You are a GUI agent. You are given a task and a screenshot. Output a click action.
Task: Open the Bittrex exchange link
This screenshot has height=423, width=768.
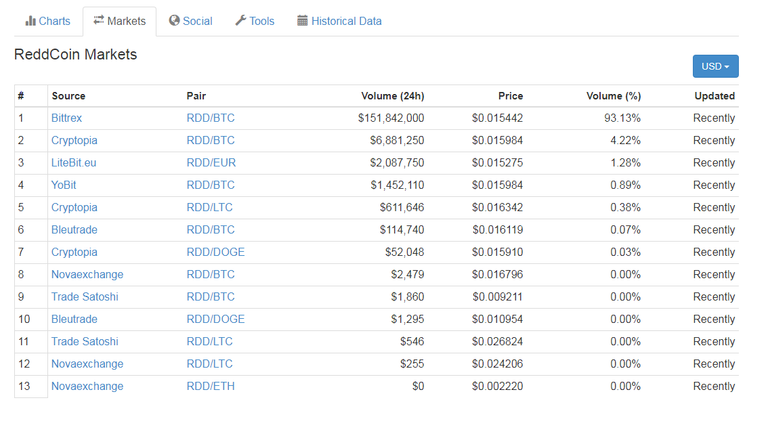67,118
